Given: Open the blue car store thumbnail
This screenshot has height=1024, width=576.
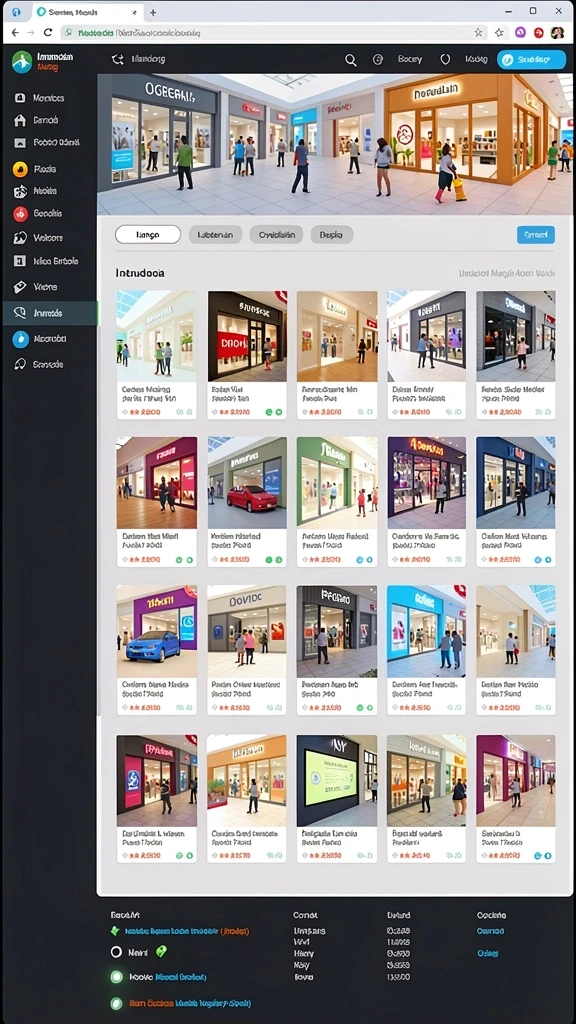Looking at the screenshot, I should pyautogui.click(x=157, y=632).
